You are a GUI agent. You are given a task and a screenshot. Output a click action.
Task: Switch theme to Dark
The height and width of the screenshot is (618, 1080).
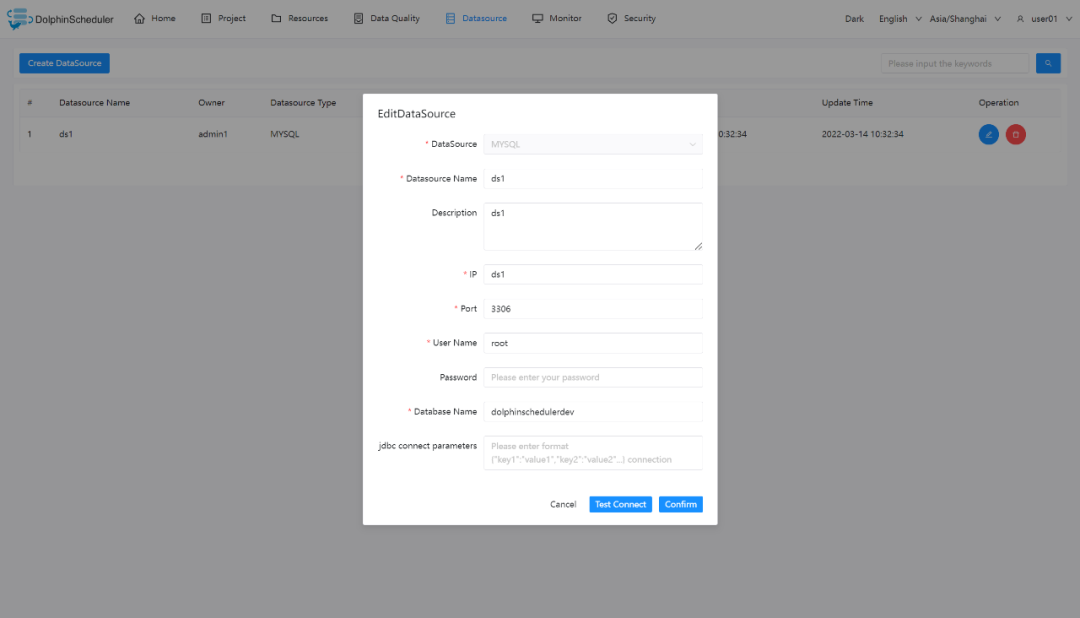point(854,19)
